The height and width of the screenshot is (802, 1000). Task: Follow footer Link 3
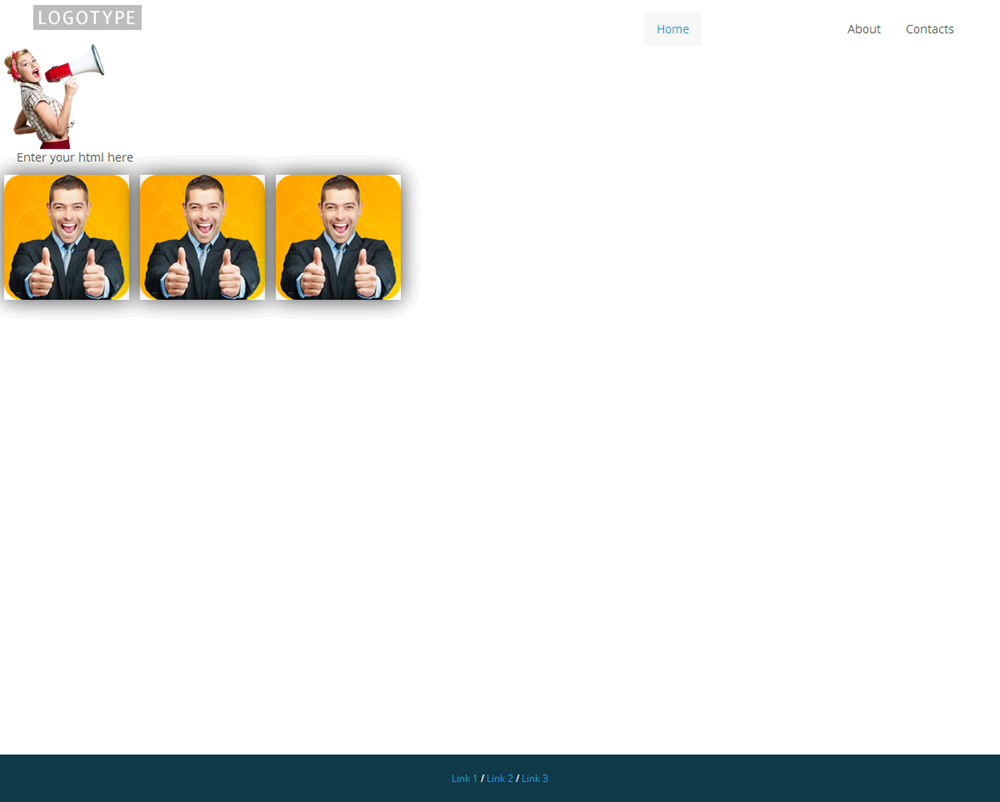[x=534, y=778]
